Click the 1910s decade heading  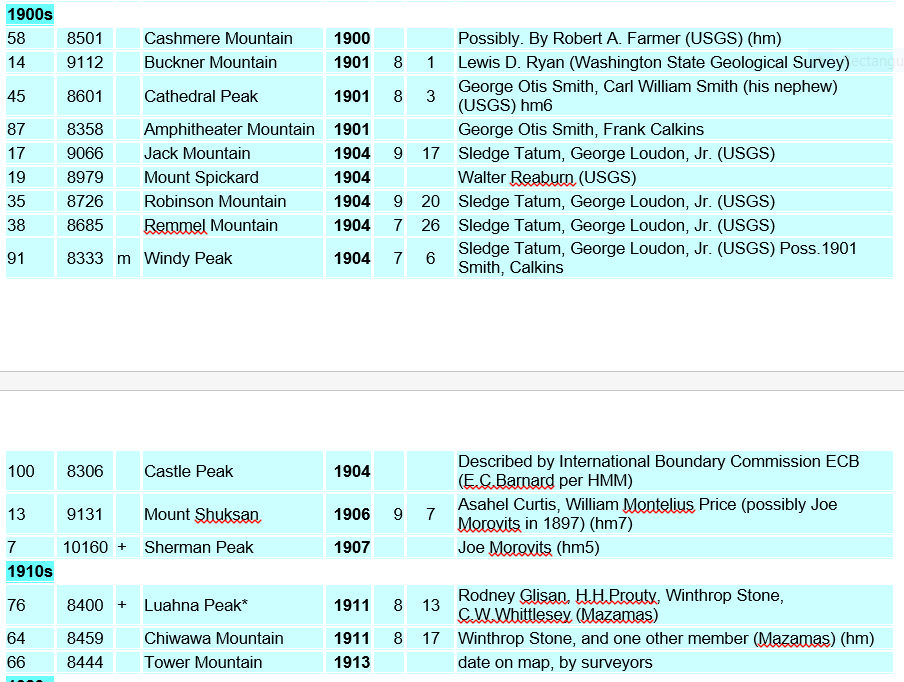tap(30, 571)
